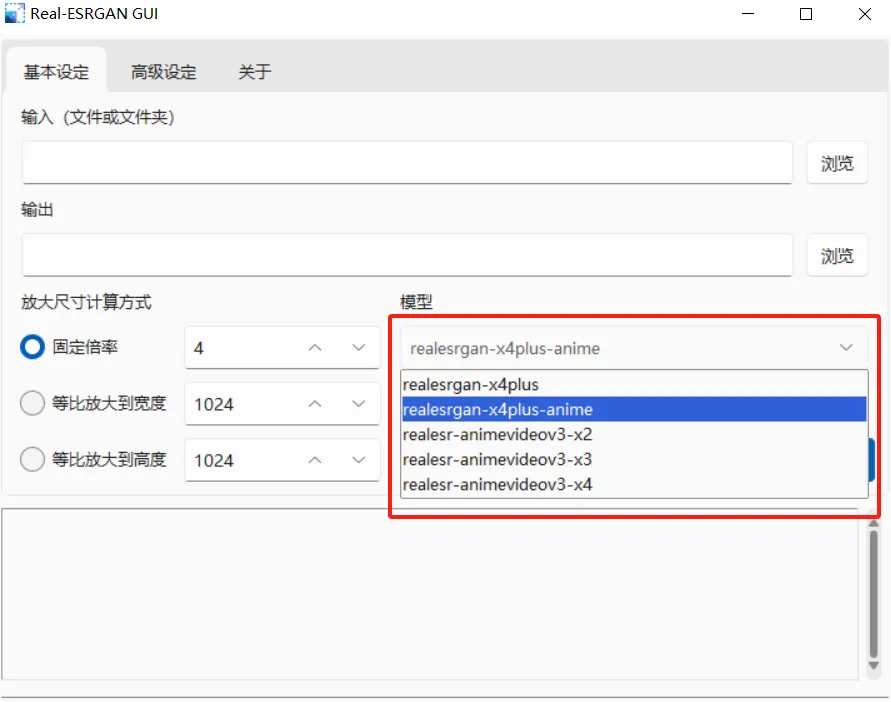Choose realesrgan-x4plus-anime from the model list
The width and height of the screenshot is (891, 702).
634,409
